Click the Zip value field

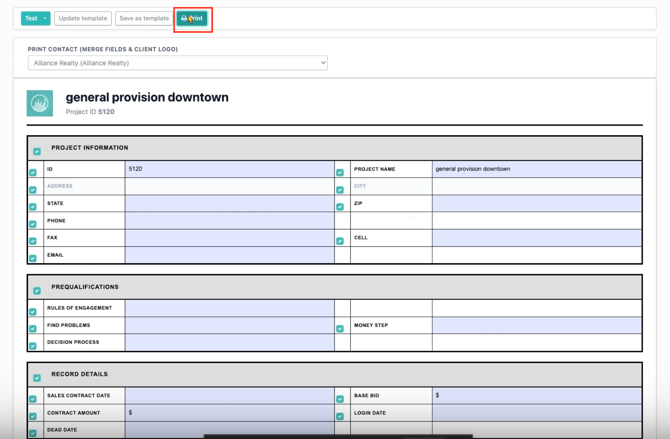click(x=537, y=203)
